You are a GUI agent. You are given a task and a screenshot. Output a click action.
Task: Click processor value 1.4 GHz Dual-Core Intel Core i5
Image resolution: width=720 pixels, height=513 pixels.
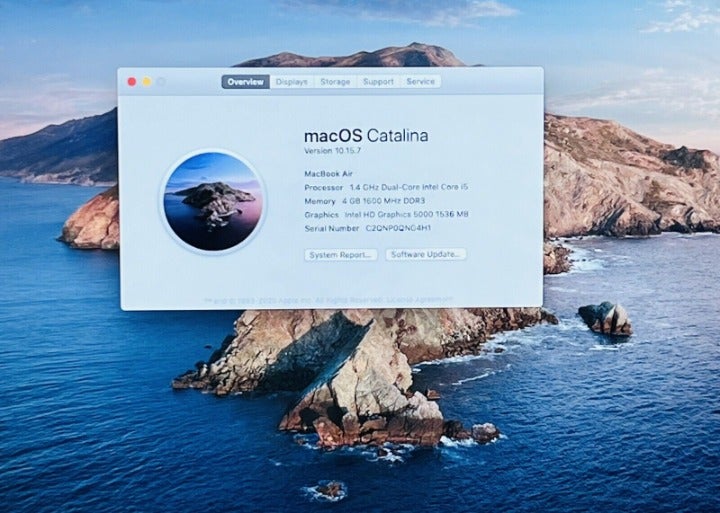point(409,187)
